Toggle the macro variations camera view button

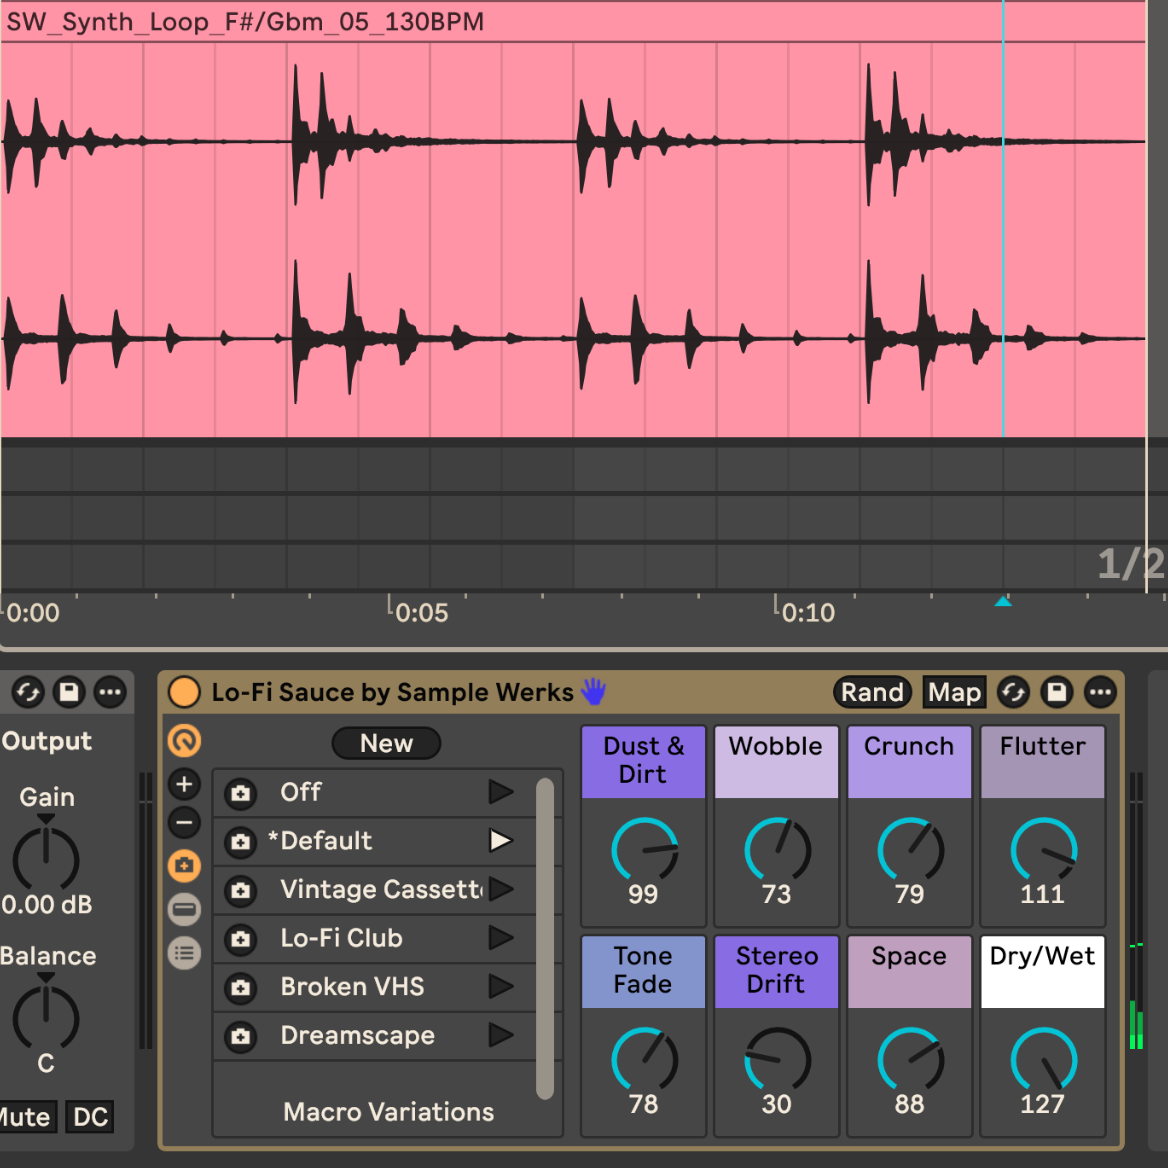[x=184, y=865]
